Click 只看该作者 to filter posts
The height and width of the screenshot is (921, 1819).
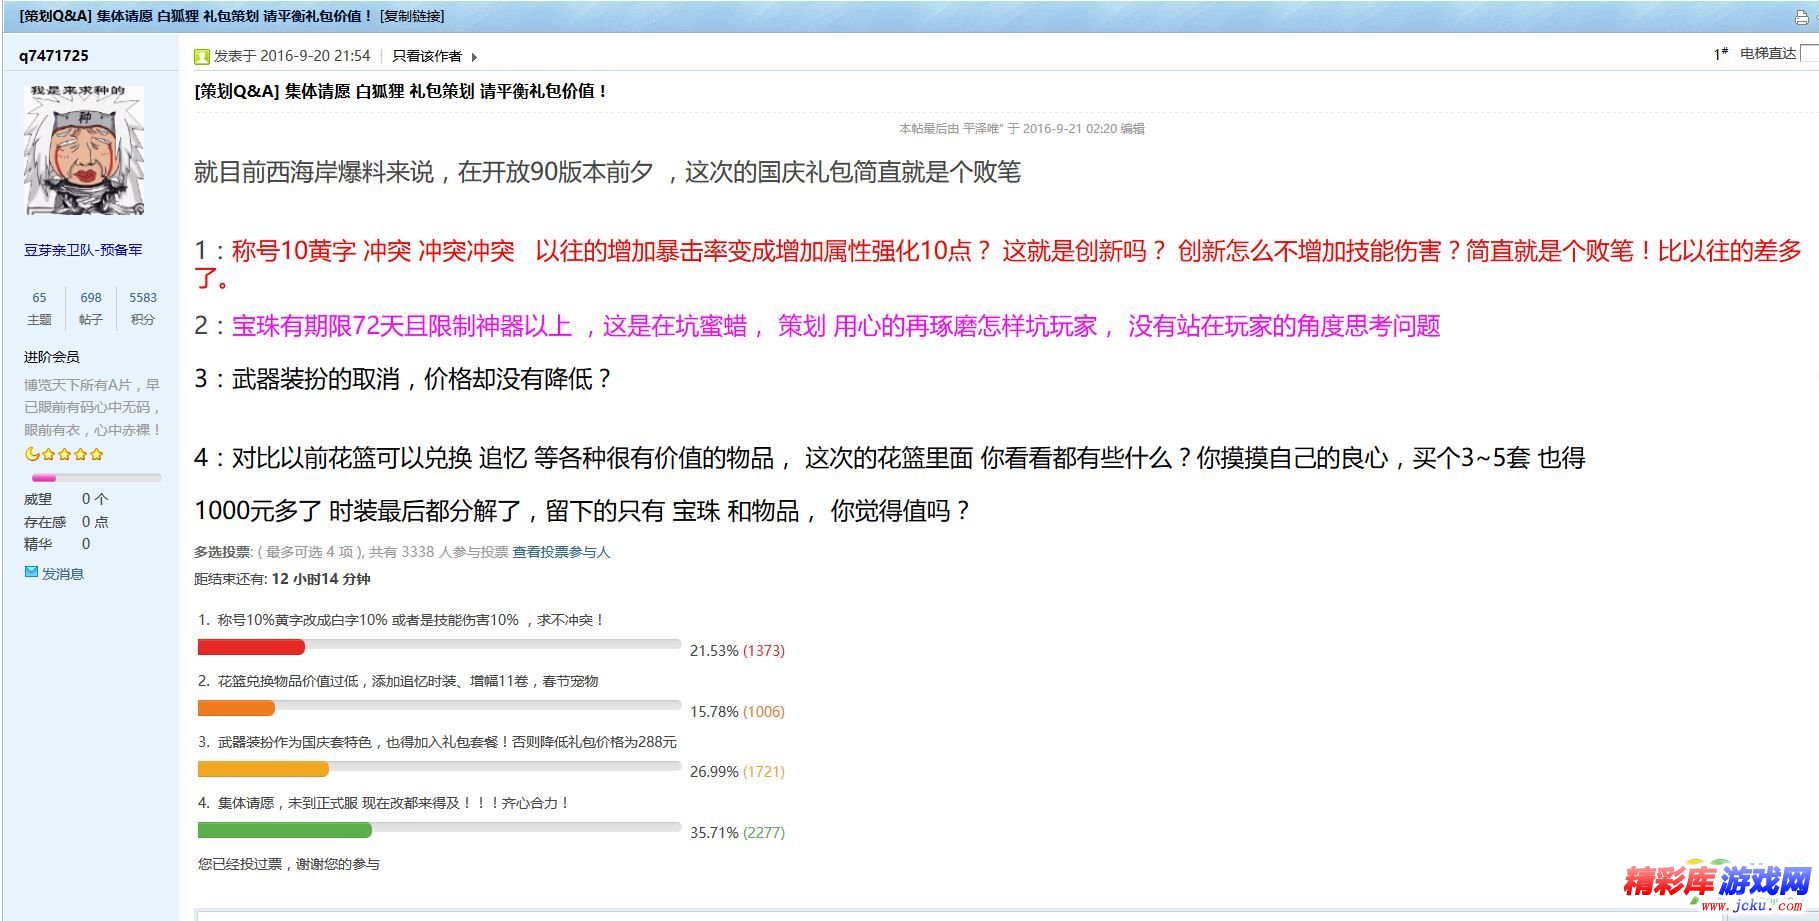(427, 57)
